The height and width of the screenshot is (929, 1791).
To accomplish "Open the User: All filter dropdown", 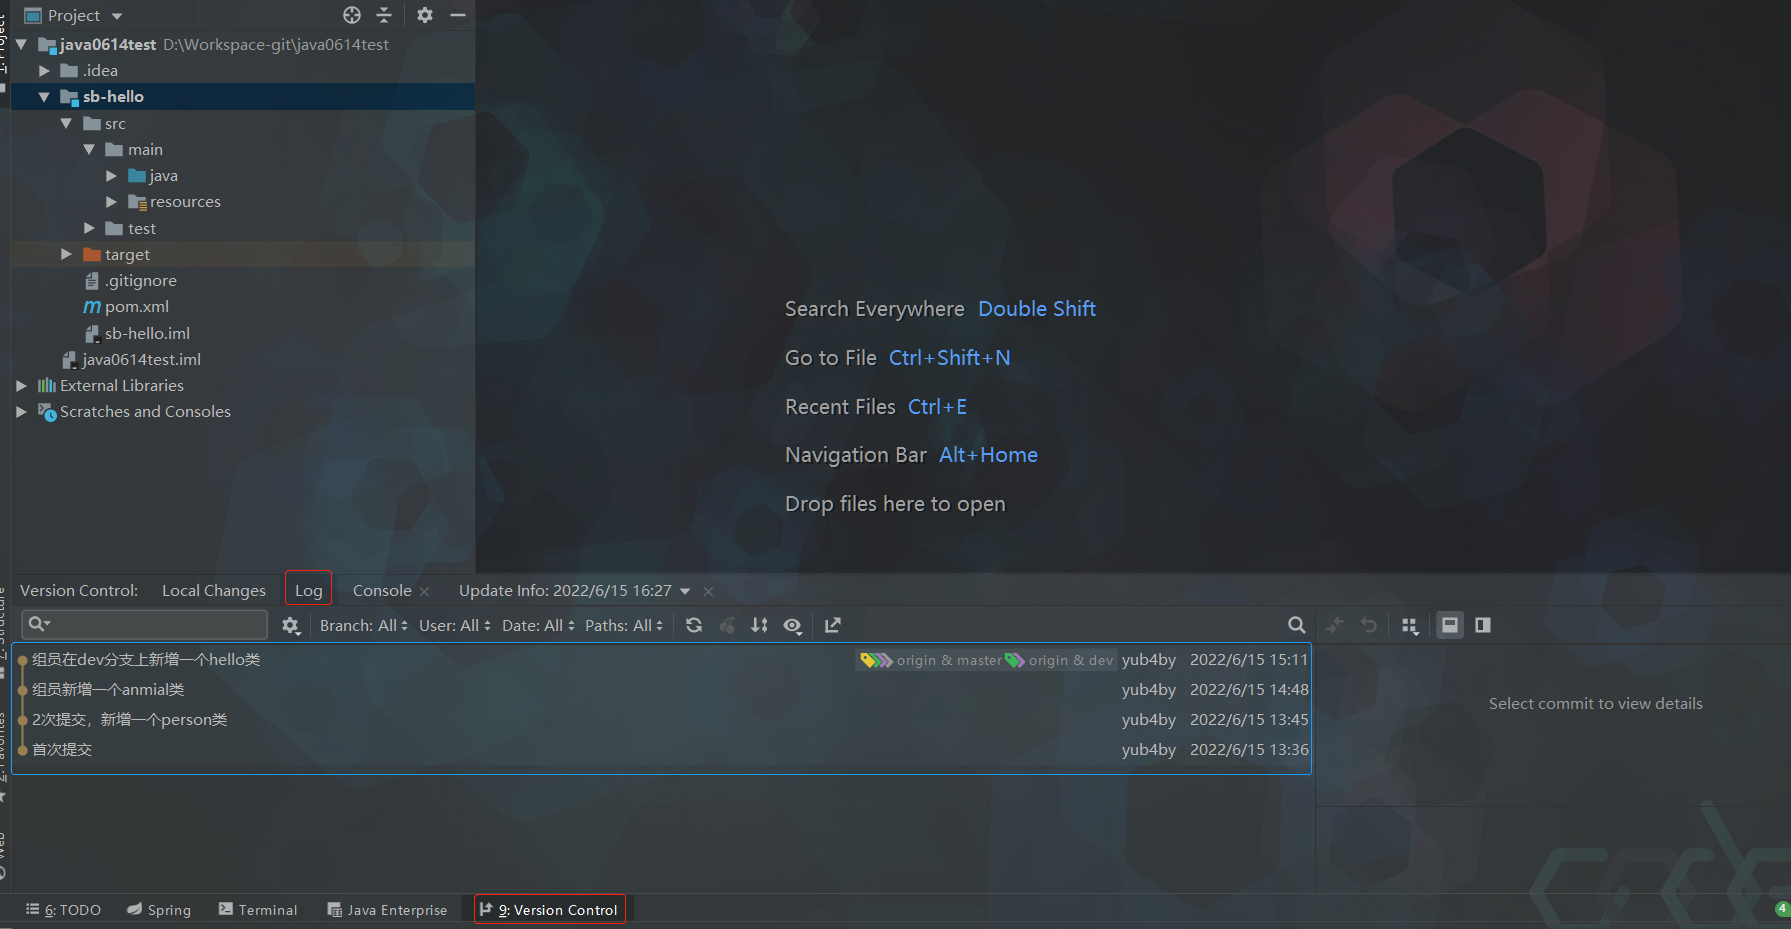I will coord(454,625).
